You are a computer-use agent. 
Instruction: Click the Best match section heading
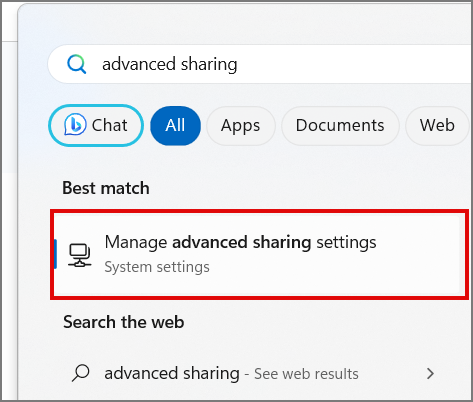[106, 188]
